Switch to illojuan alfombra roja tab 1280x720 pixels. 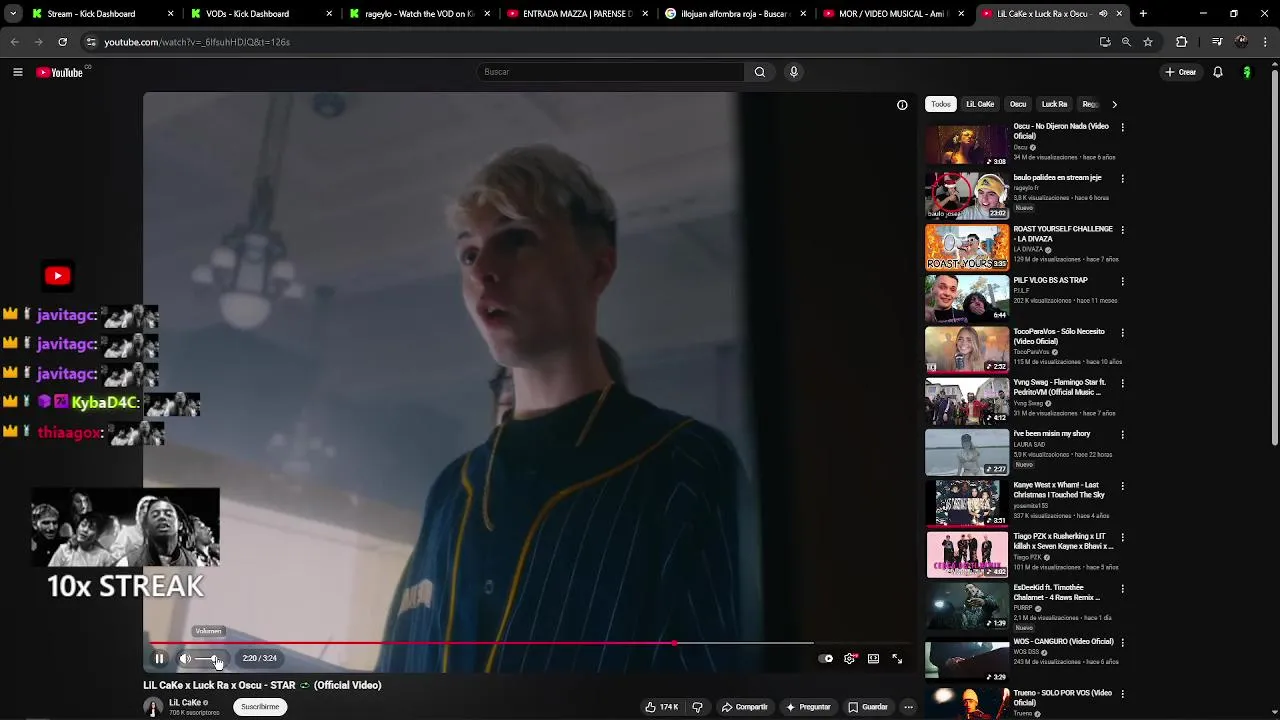coord(735,14)
